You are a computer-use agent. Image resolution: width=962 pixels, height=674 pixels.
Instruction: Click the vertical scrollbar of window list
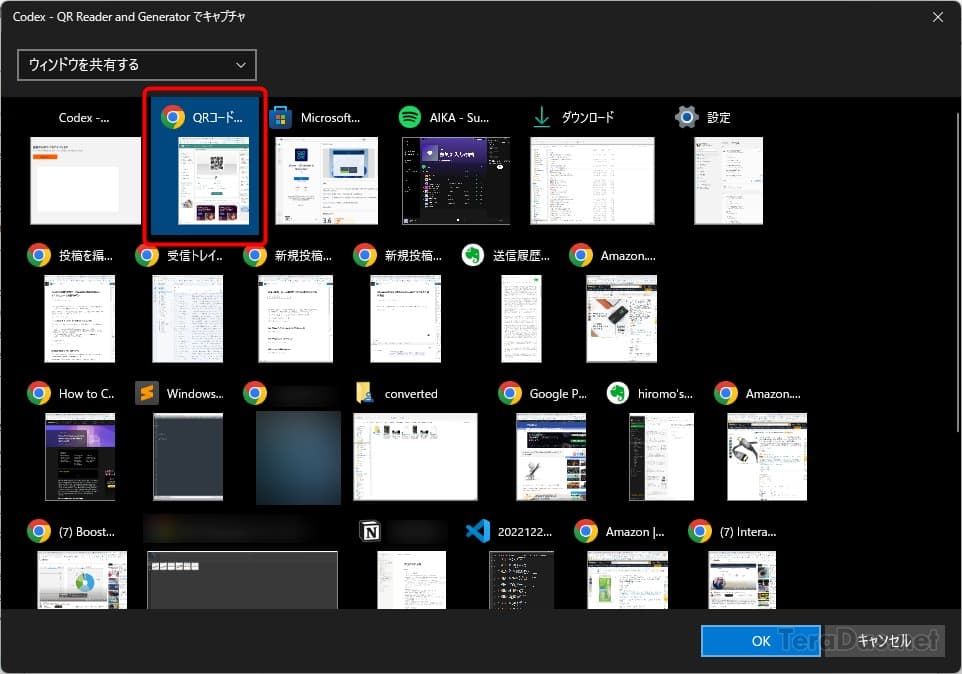click(958, 273)
